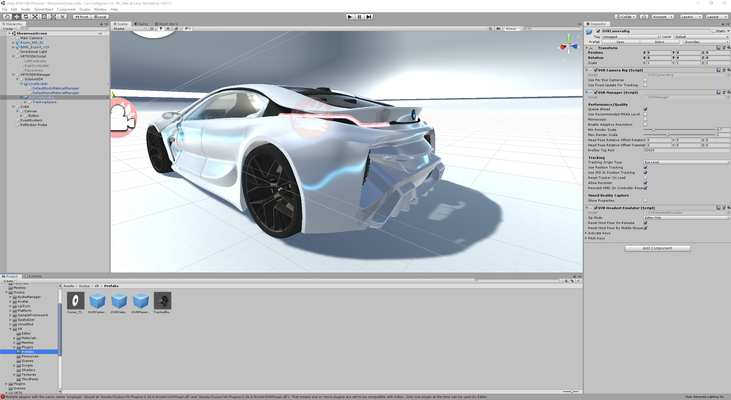
Task: Collapse the VRTKSDKManager hierarchy node
Action: coord(13,75)
